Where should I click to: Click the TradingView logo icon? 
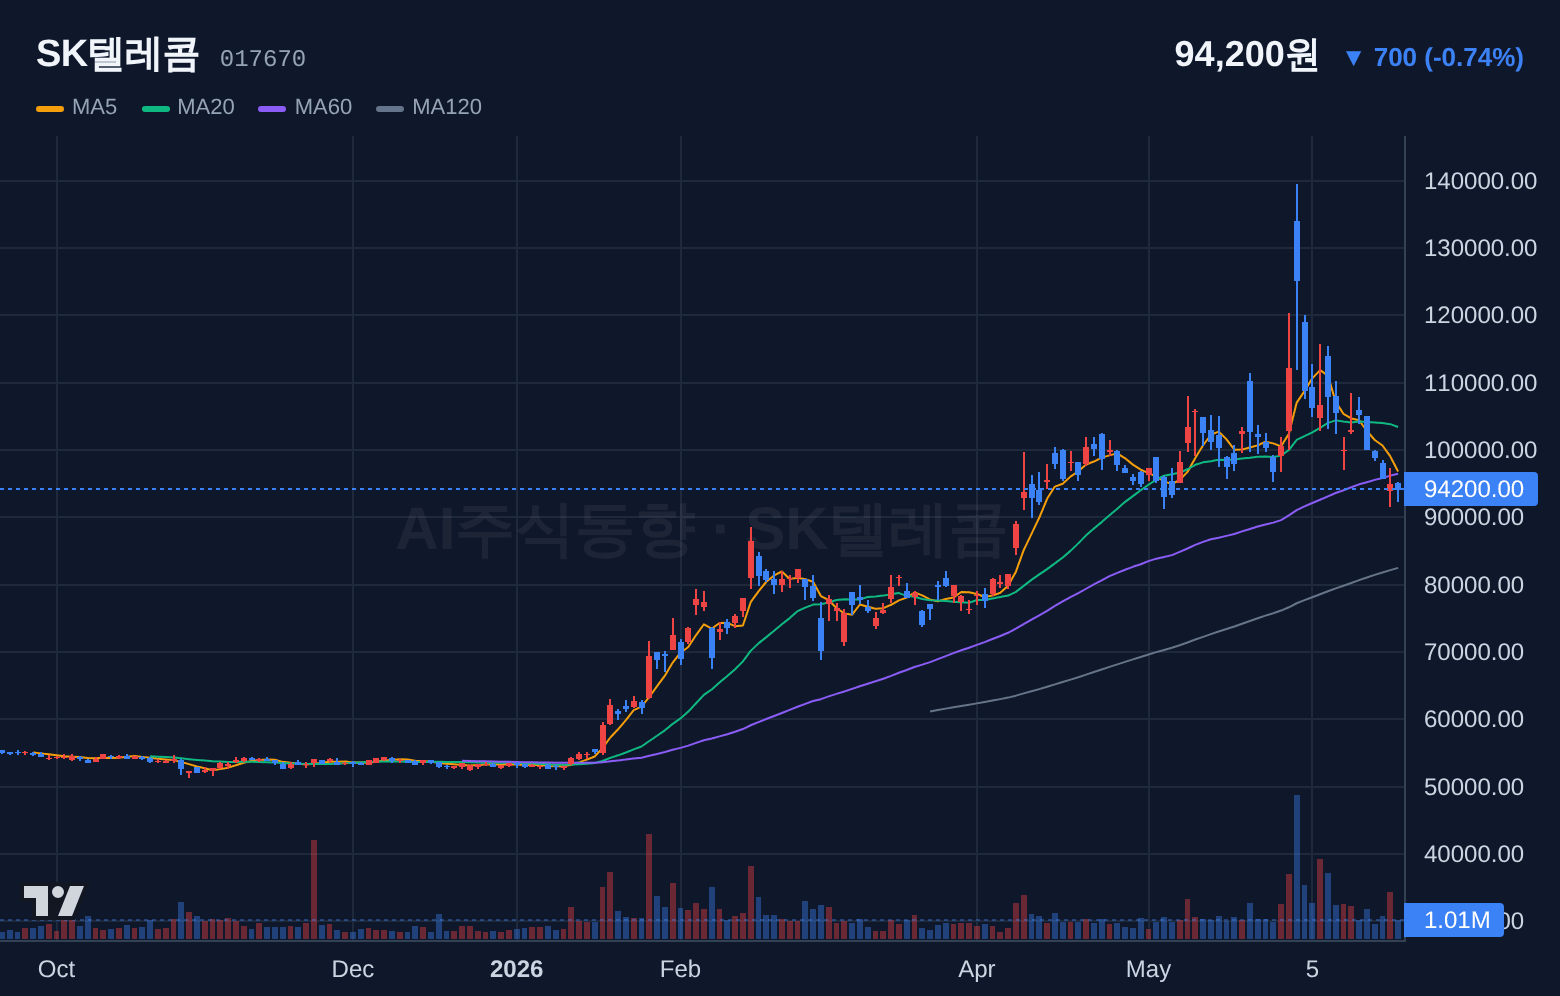(x=53, y=901)
